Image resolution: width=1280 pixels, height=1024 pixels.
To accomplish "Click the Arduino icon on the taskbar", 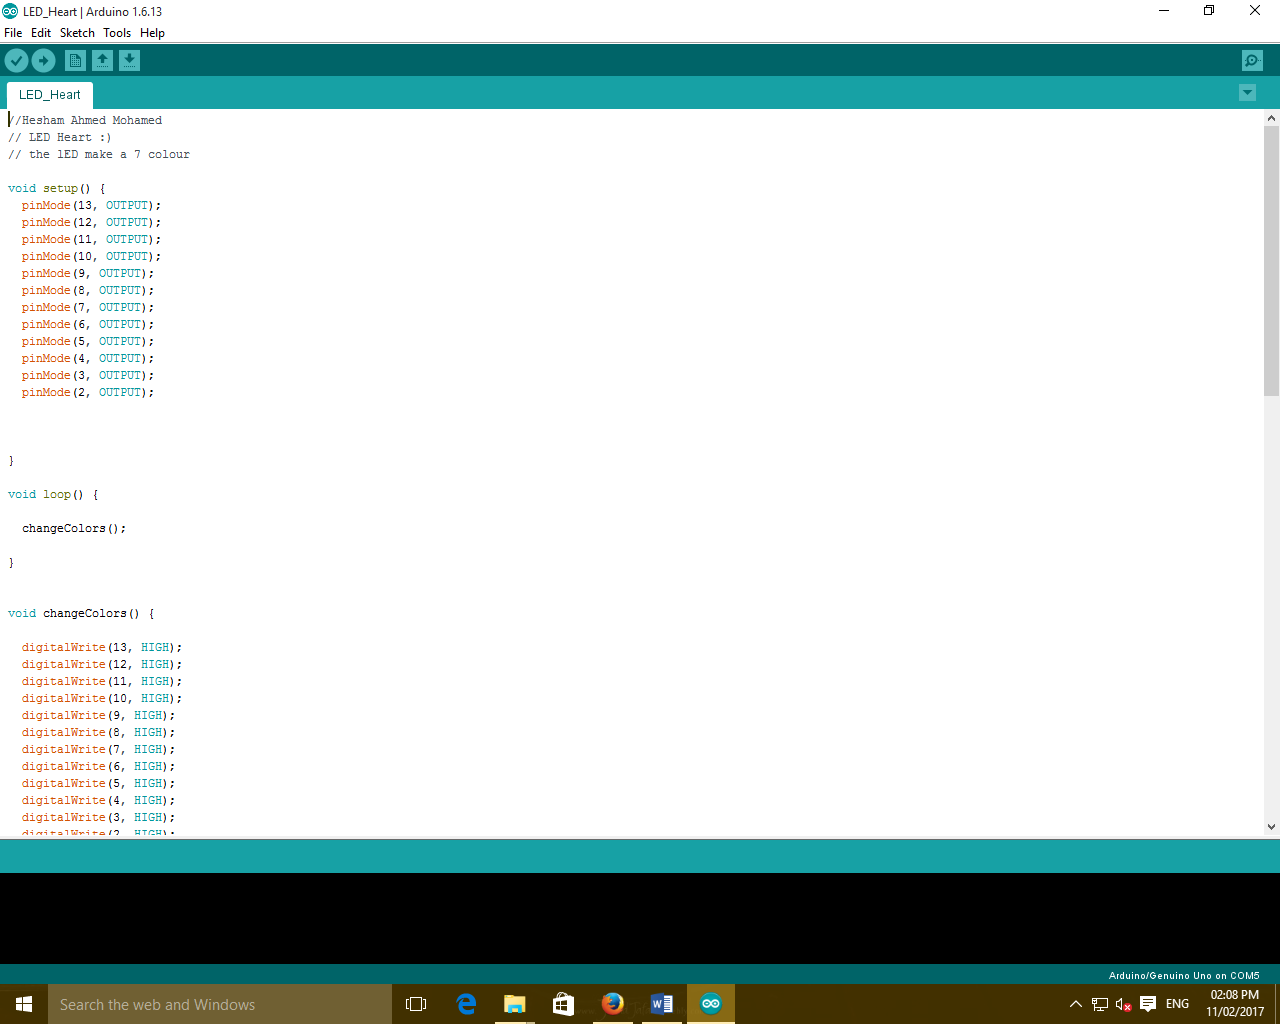I will 711,1004.
